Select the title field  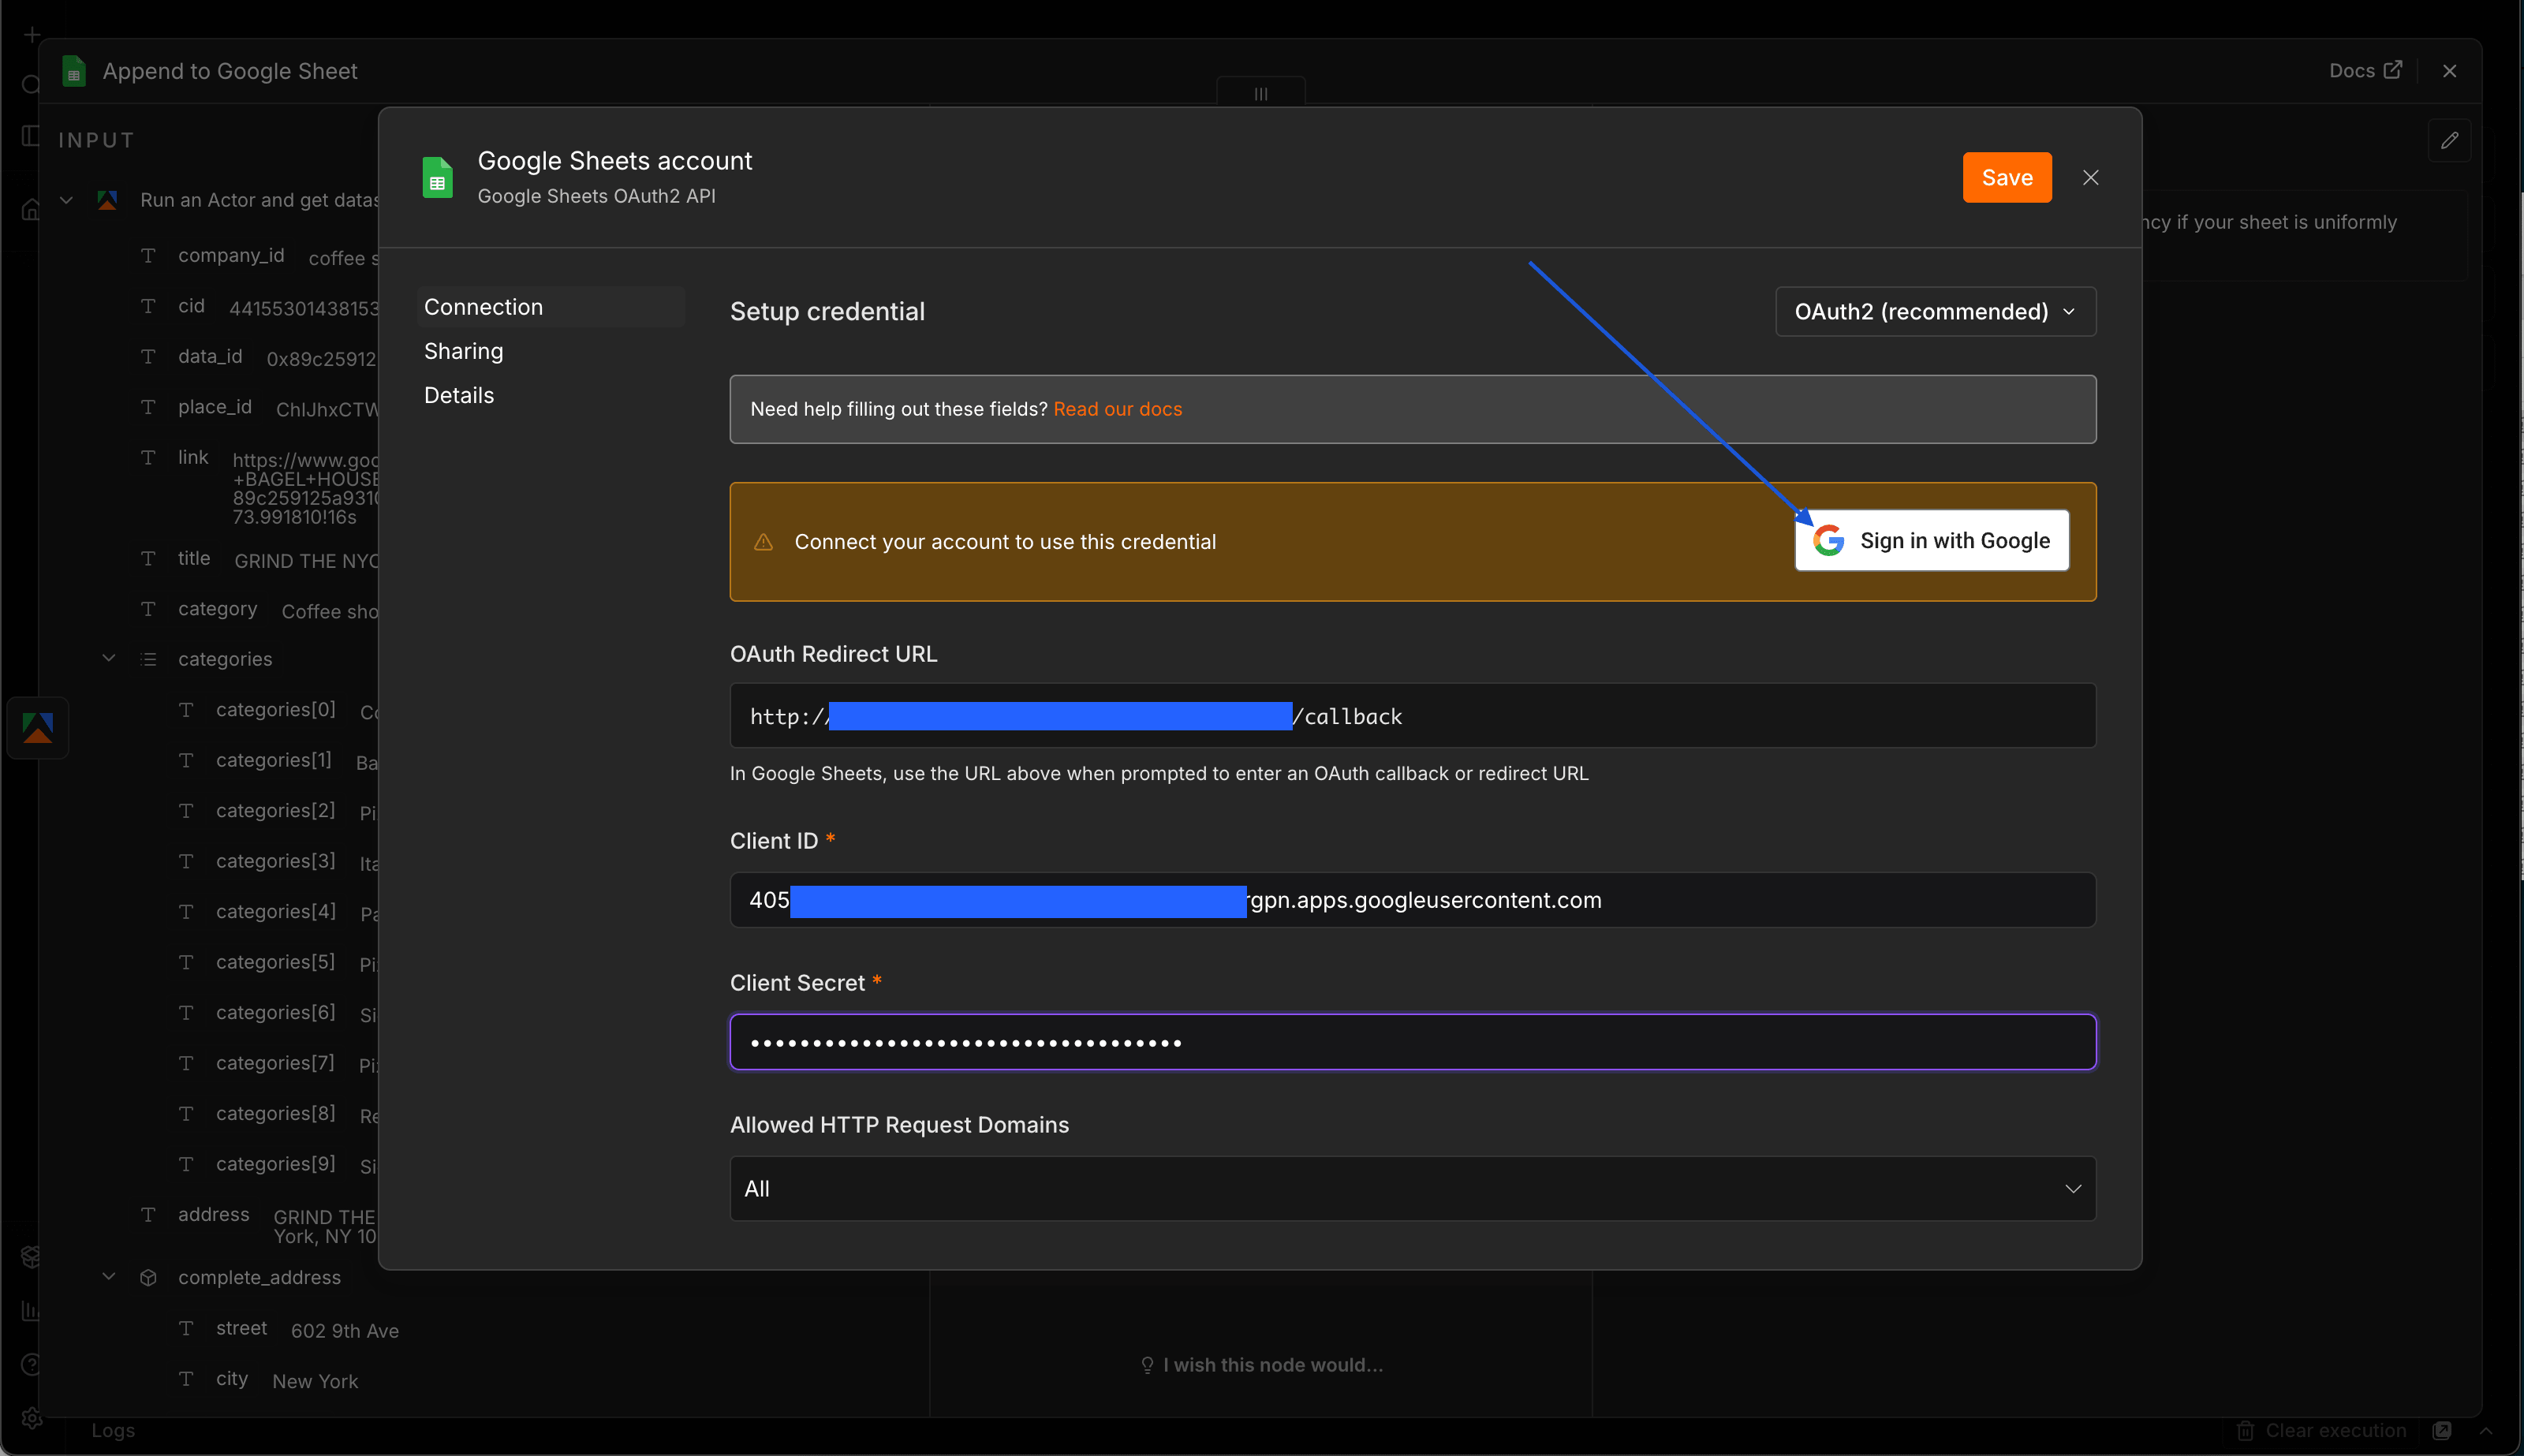tap(194, 558)
